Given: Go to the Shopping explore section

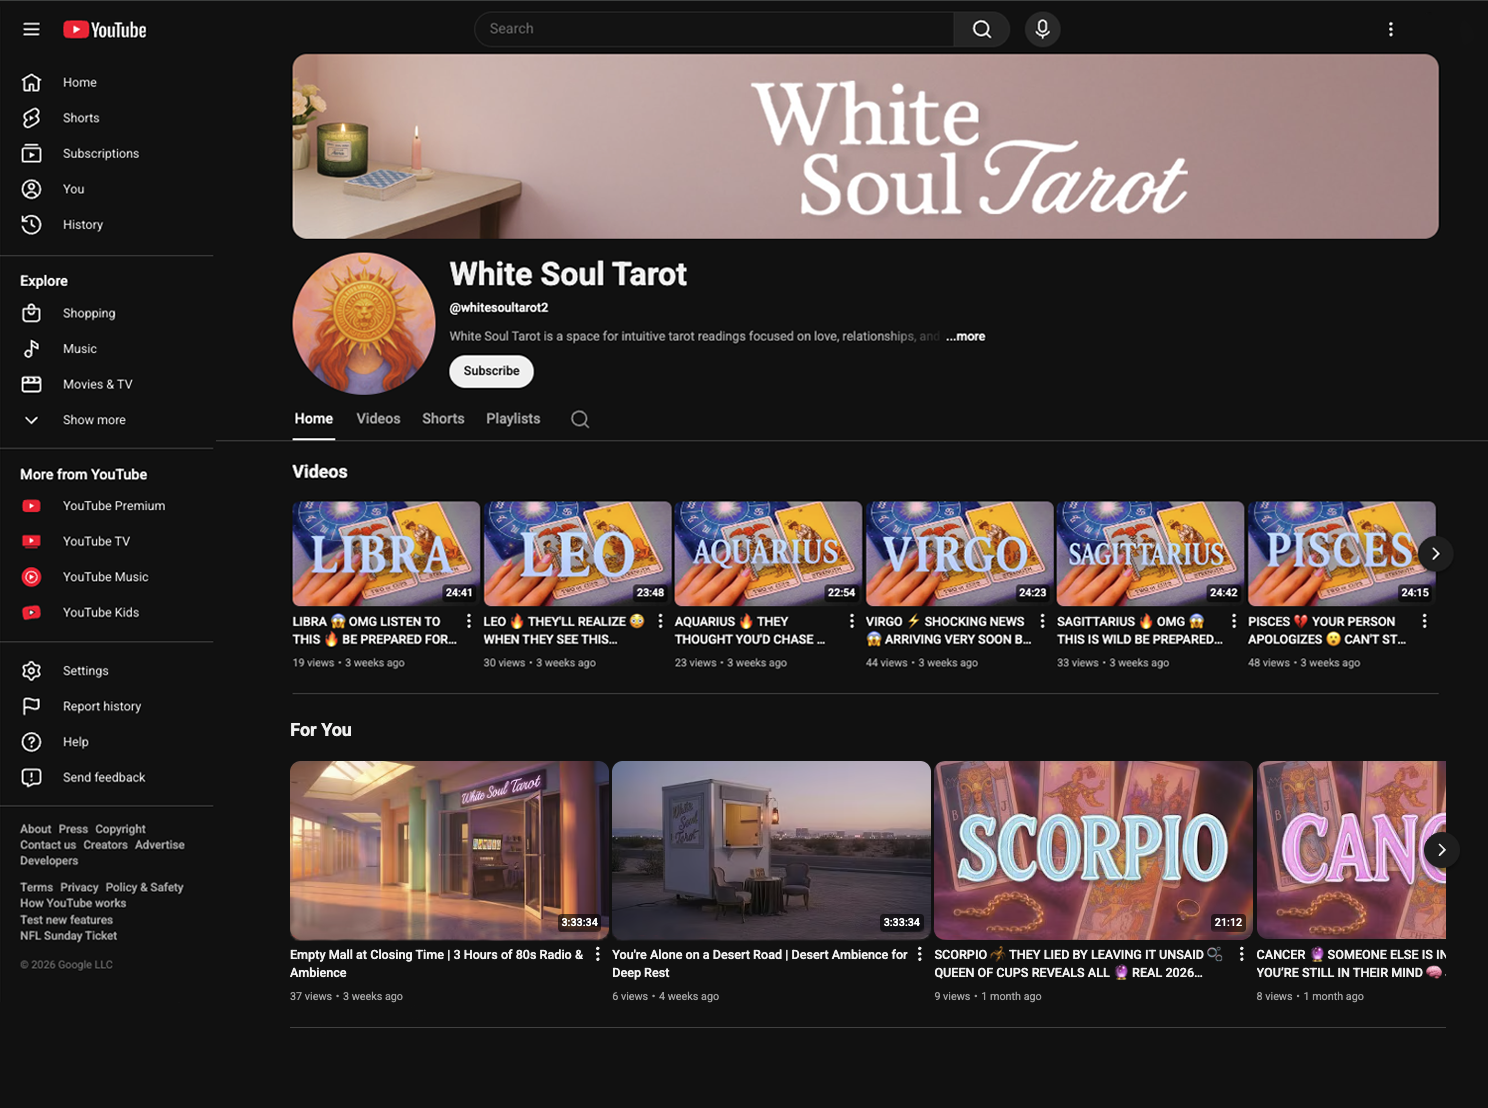Looking at the screenshot, I should (x=89, y=312).
